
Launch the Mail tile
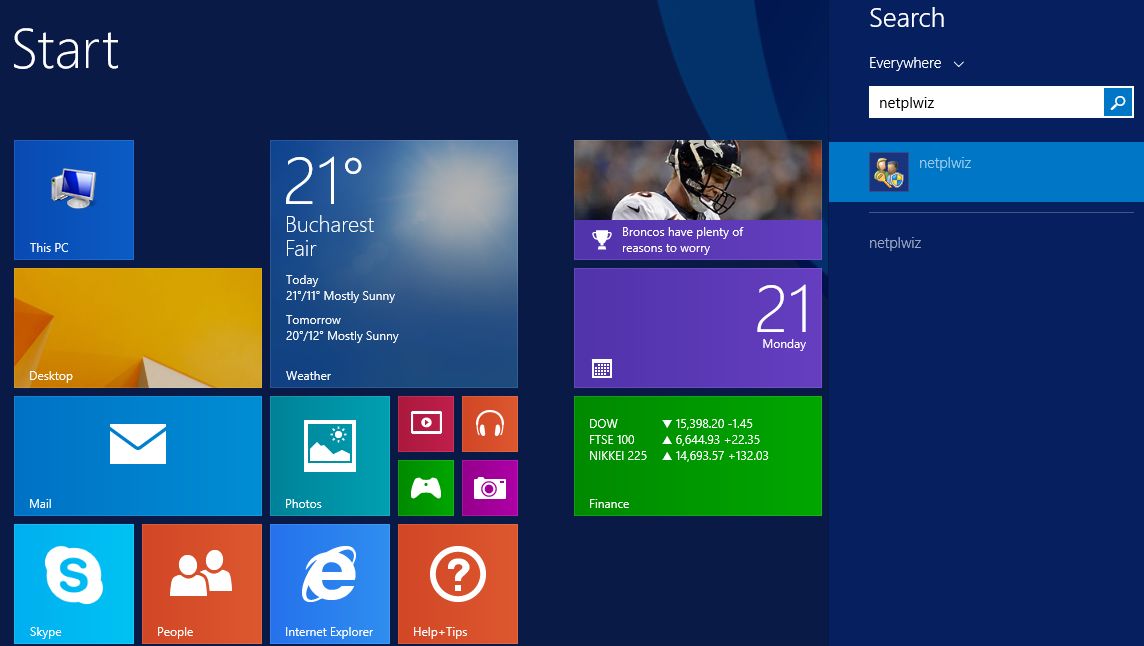138,455
